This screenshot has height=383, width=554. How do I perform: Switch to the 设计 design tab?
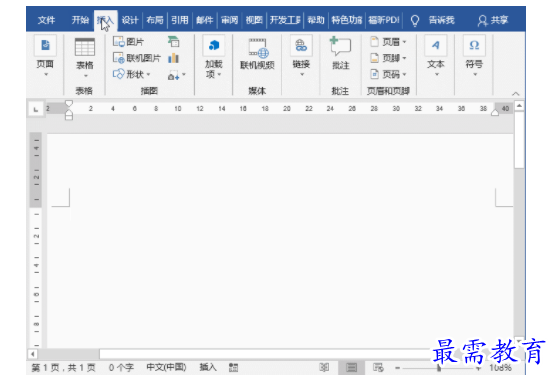tap(130, 20)
